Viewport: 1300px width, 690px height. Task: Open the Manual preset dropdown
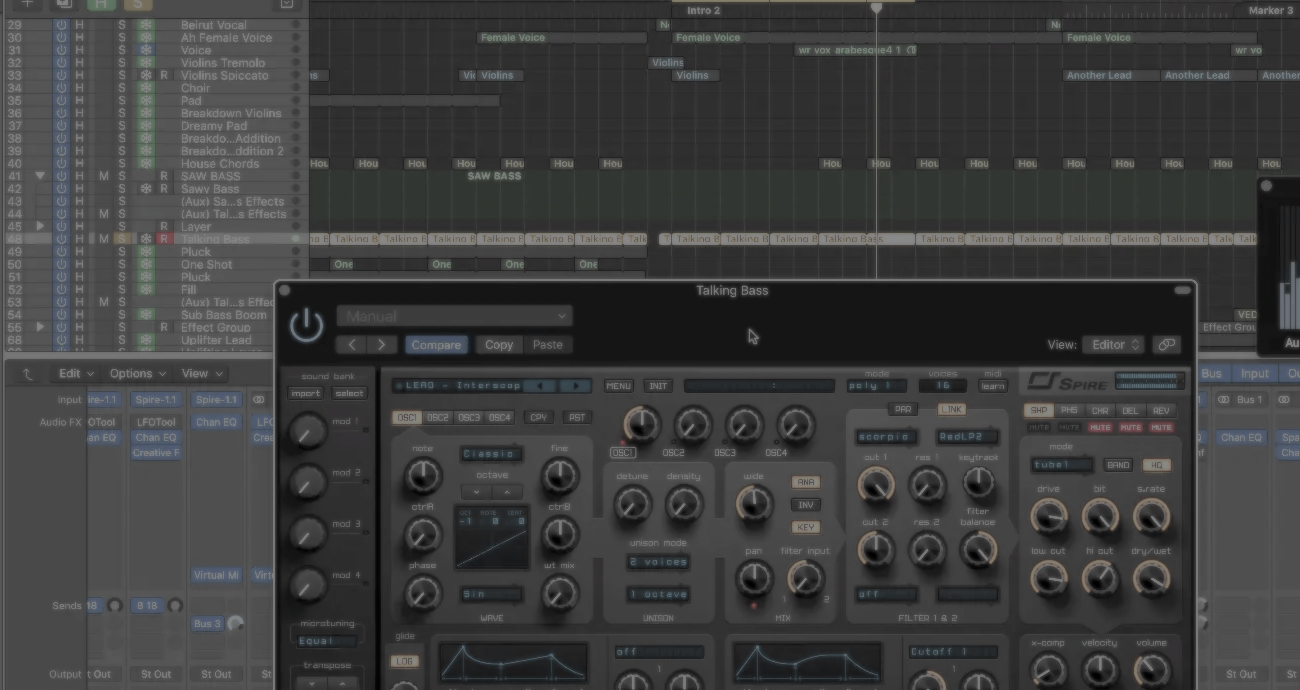[454, 316]
